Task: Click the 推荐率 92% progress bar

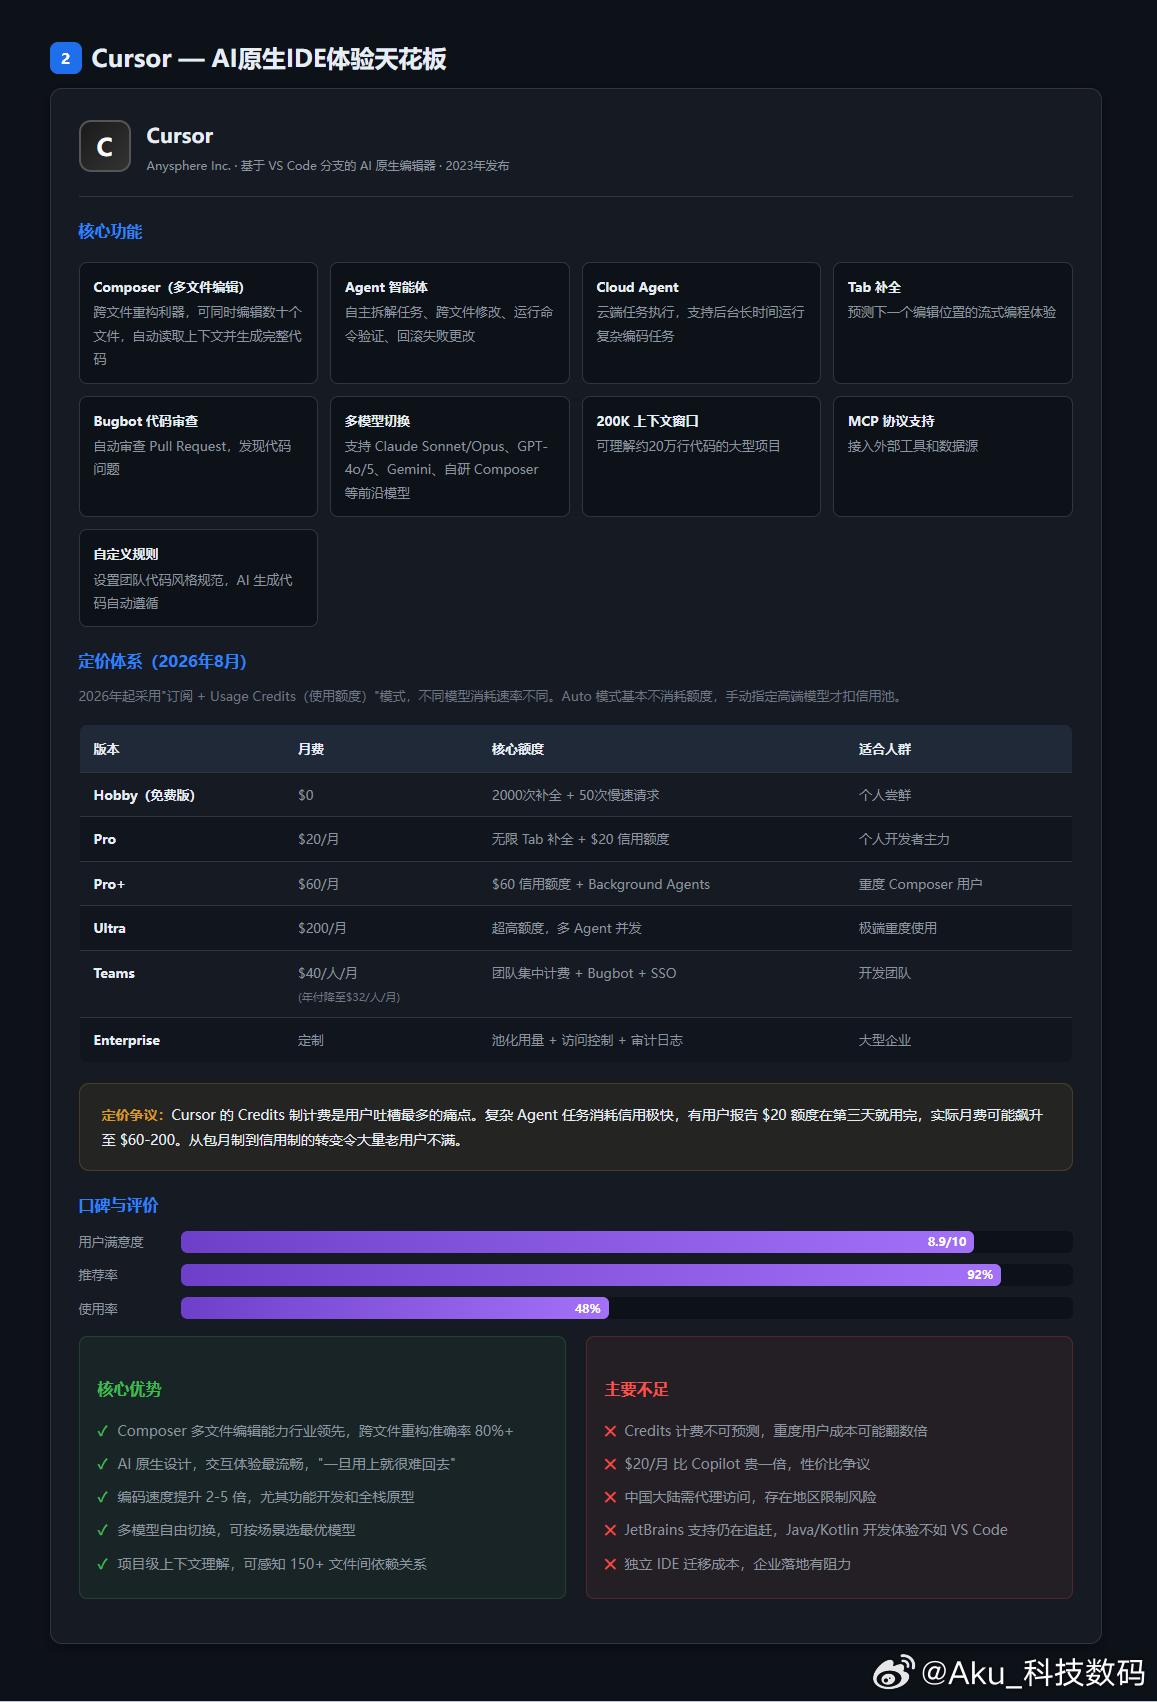Action: tap(626, 1275)
